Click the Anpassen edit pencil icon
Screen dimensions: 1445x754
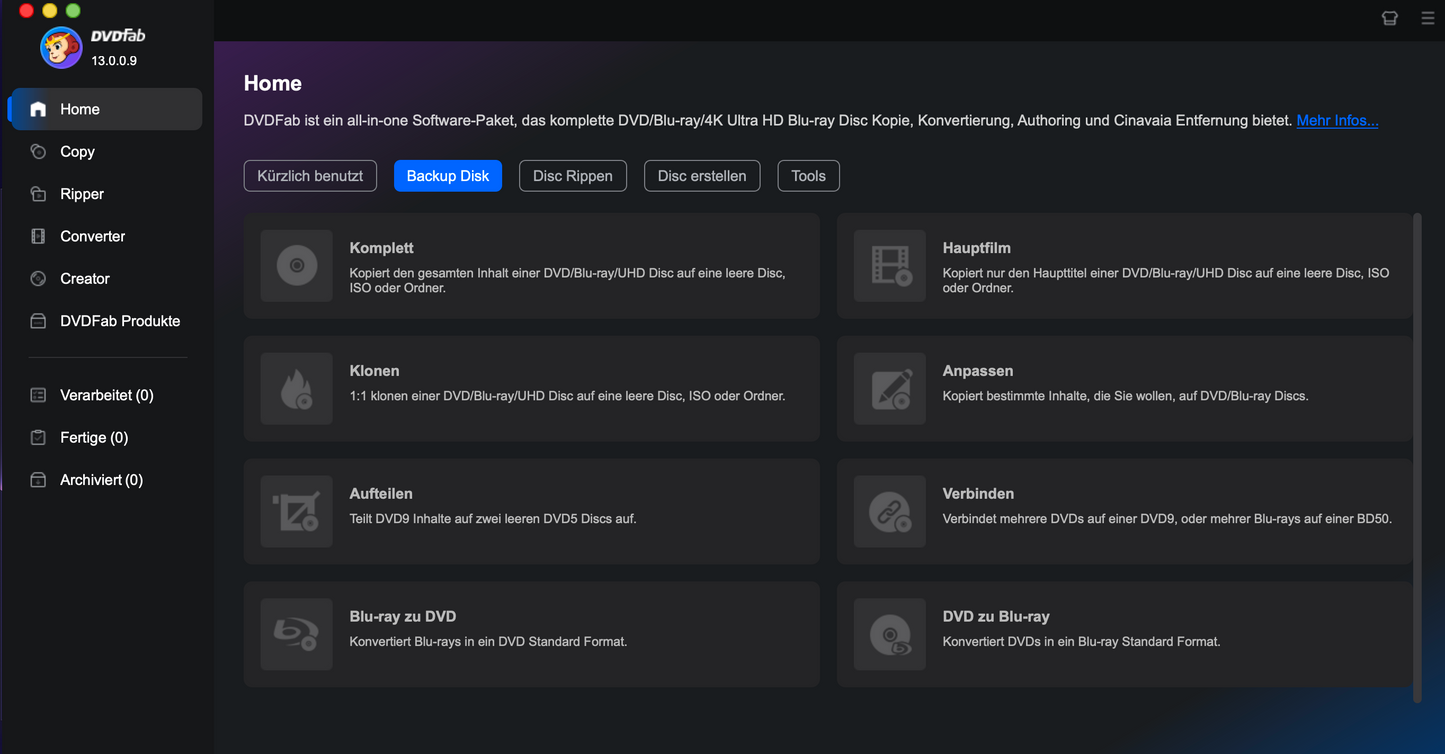point(889,389)
